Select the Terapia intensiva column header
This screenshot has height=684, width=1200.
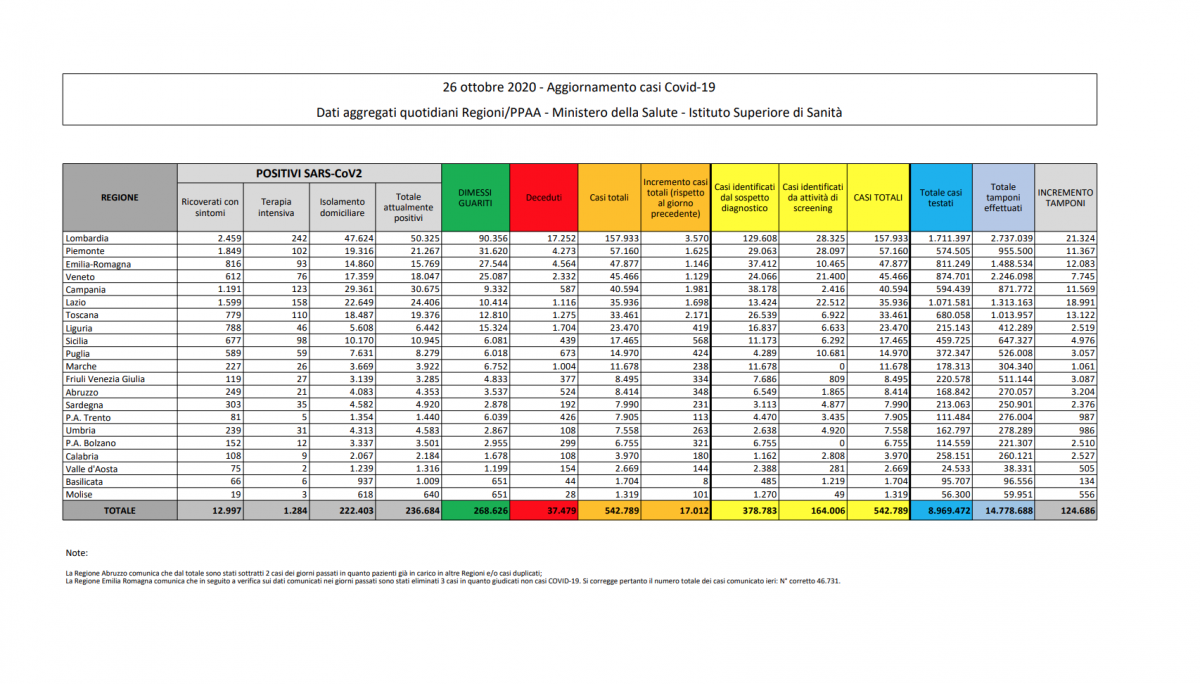[276, 207]
